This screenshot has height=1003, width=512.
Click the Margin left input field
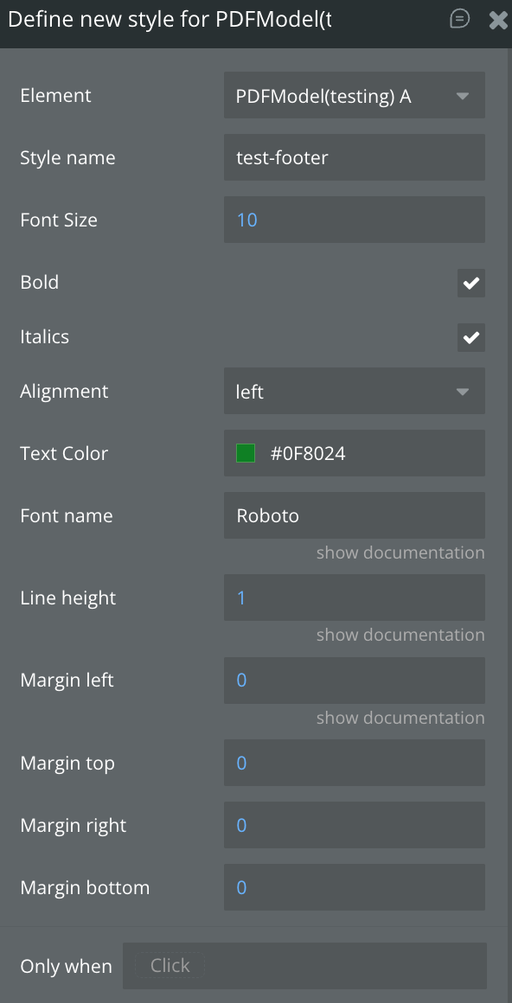pyautogui.click(x=355, y=681)
